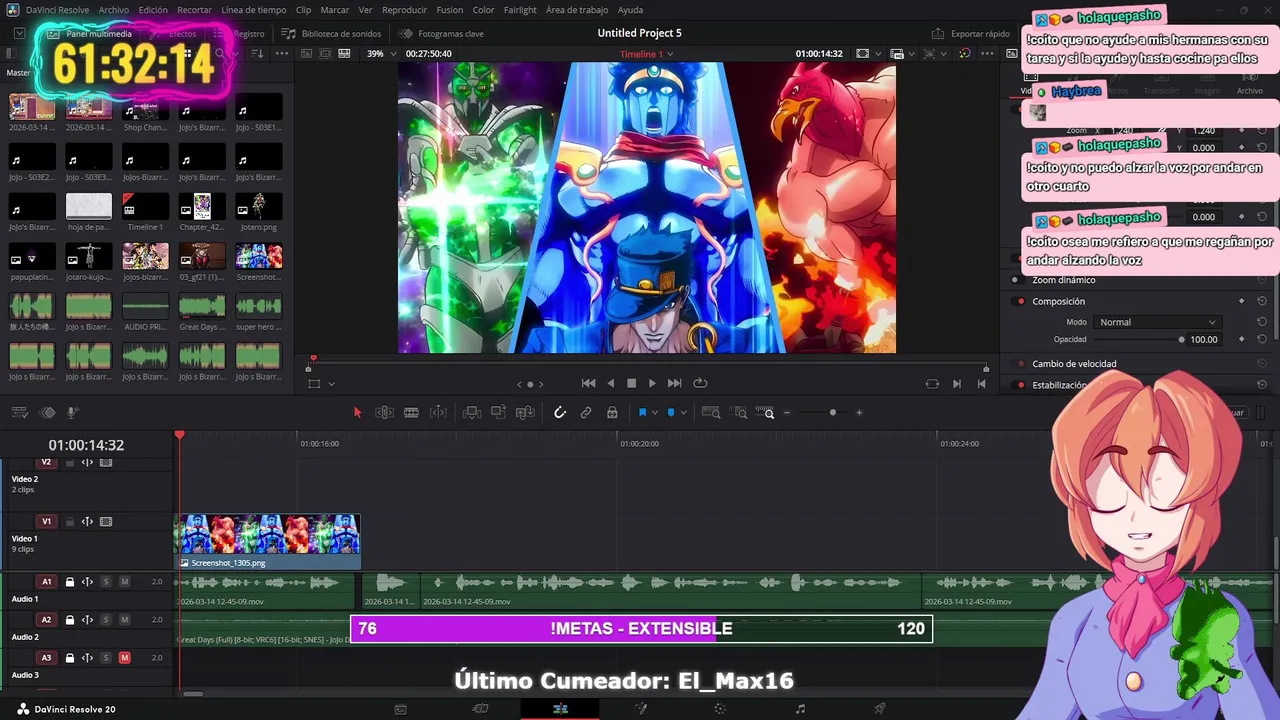Open the Biblioteca de sonidos panel
1280x720 pixels.
point(333,34)
